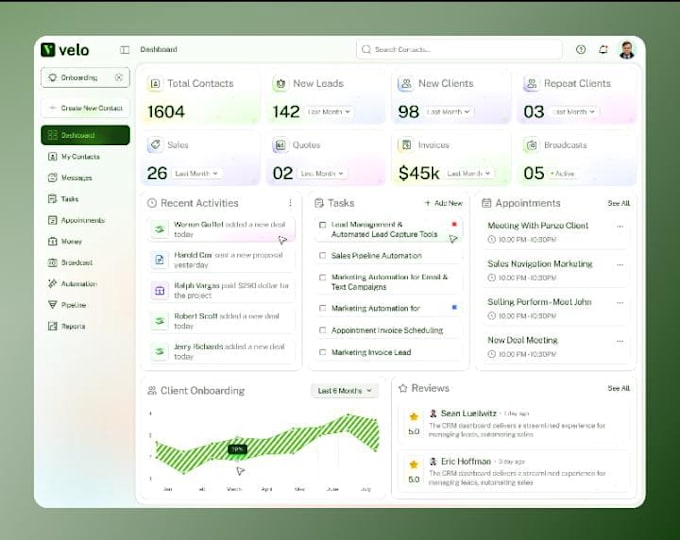Click the Robert Scott deal icon
Viewport: 680px width, 540px height.
(160, 321)
